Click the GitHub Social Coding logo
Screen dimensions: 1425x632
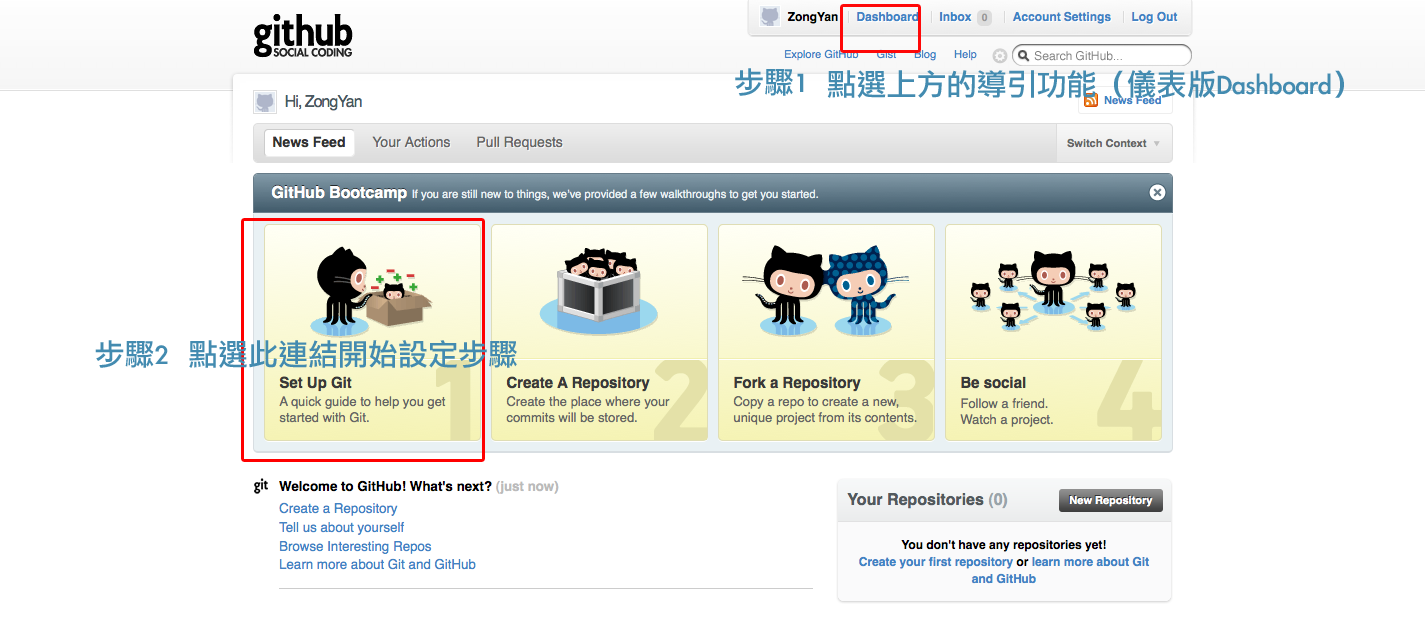303,36
